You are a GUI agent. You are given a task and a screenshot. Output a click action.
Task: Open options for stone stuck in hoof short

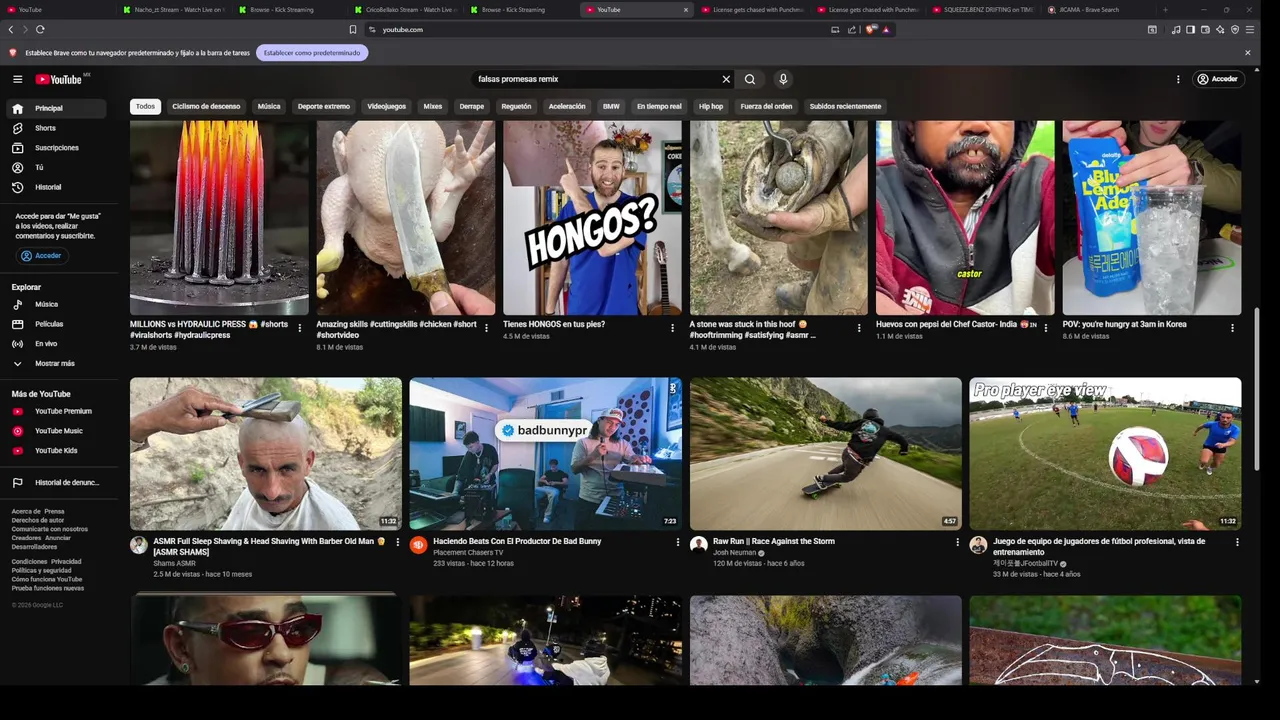(x=859, y=328)
